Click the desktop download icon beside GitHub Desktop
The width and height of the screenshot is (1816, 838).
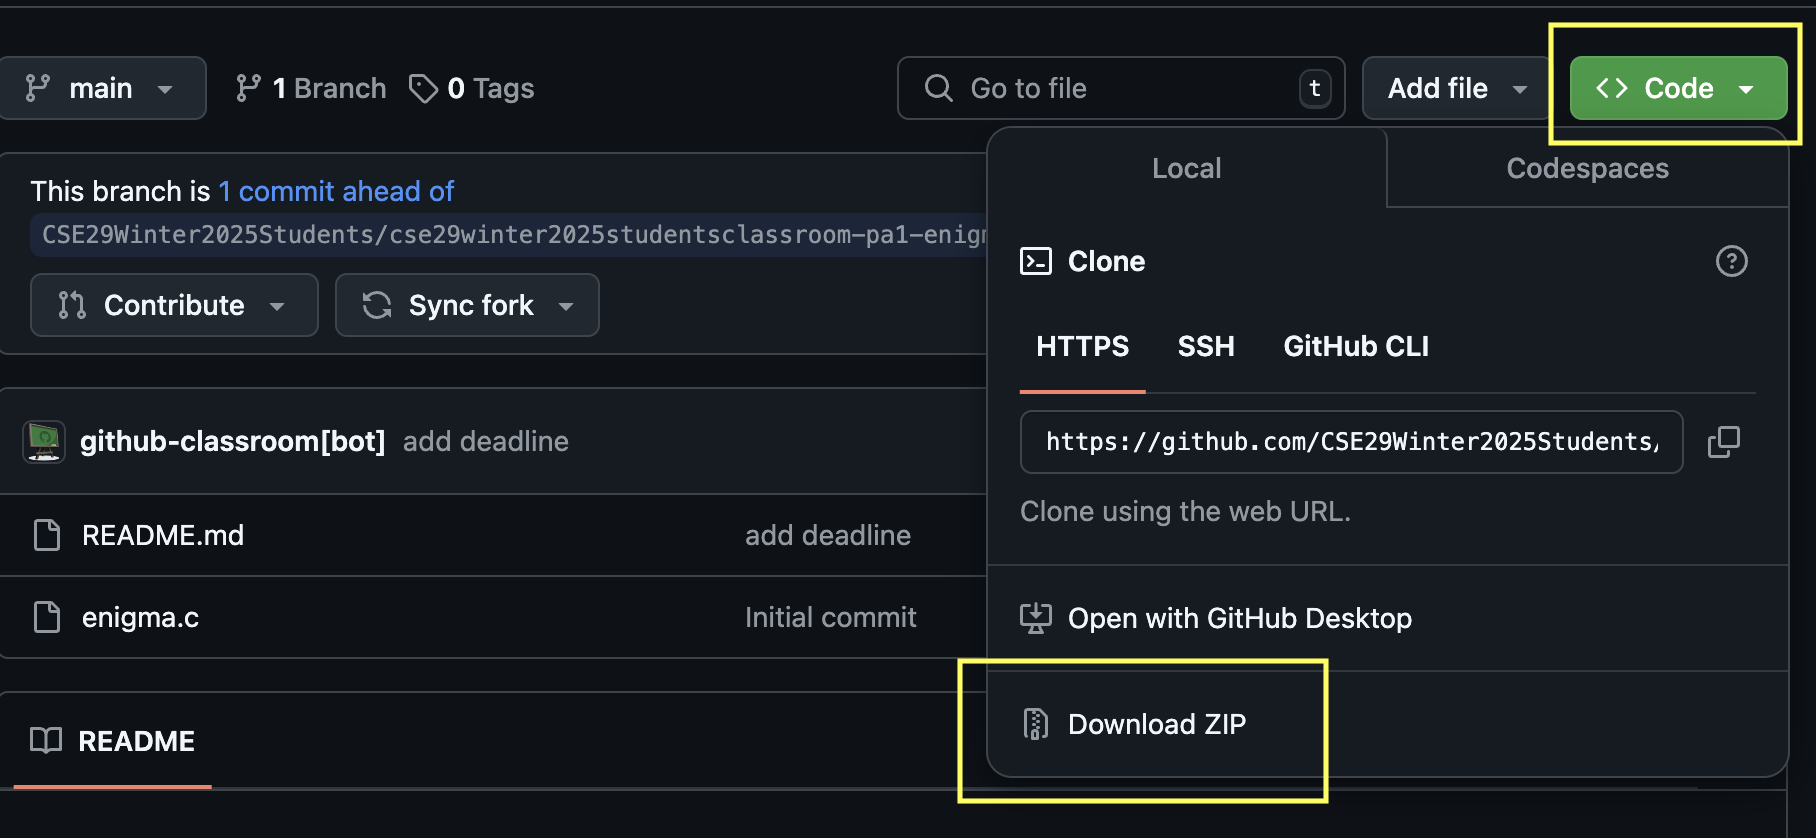point(1036,618)
